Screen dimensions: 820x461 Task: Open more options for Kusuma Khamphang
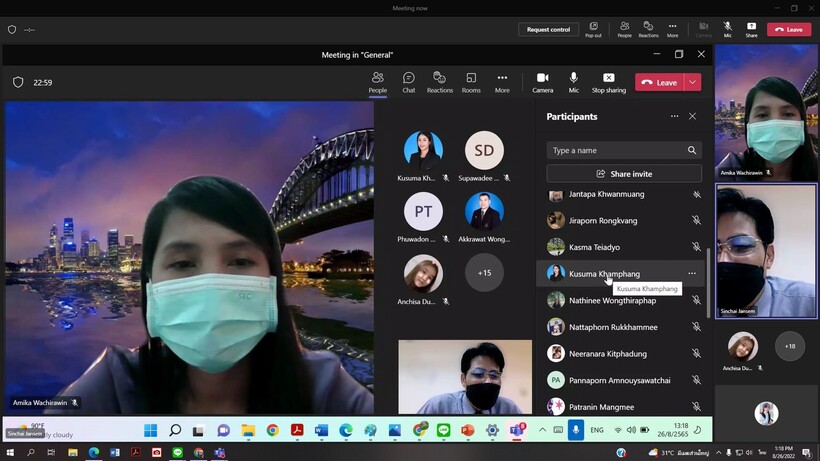(691, 273)
